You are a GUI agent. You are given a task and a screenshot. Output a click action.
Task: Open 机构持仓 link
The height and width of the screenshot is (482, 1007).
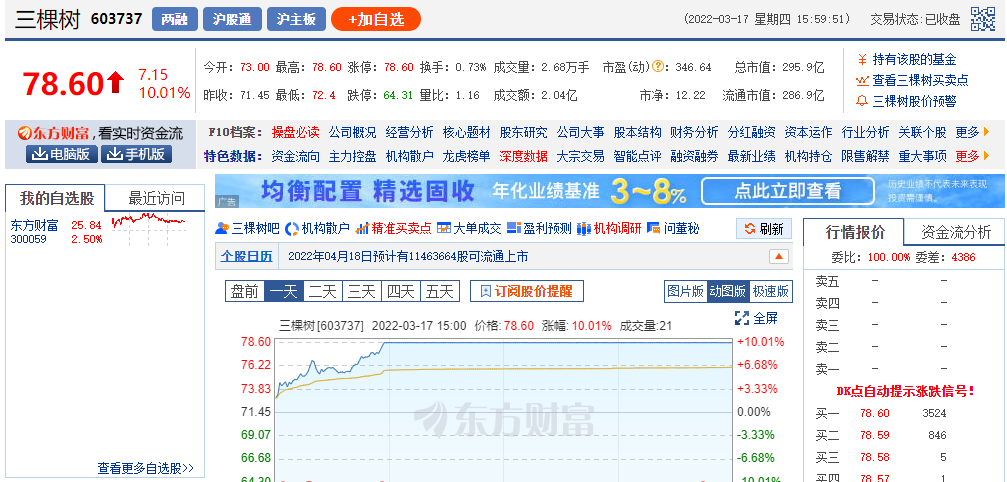tap(808, 156)
